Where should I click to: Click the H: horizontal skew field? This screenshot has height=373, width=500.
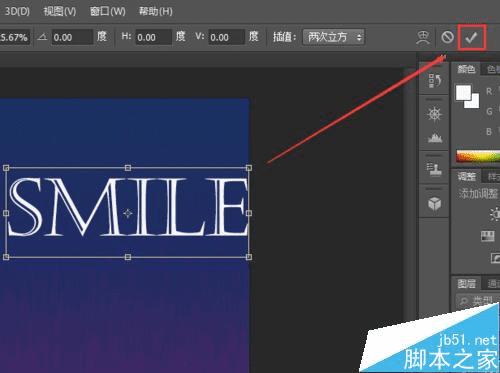(x=153, y=37)
